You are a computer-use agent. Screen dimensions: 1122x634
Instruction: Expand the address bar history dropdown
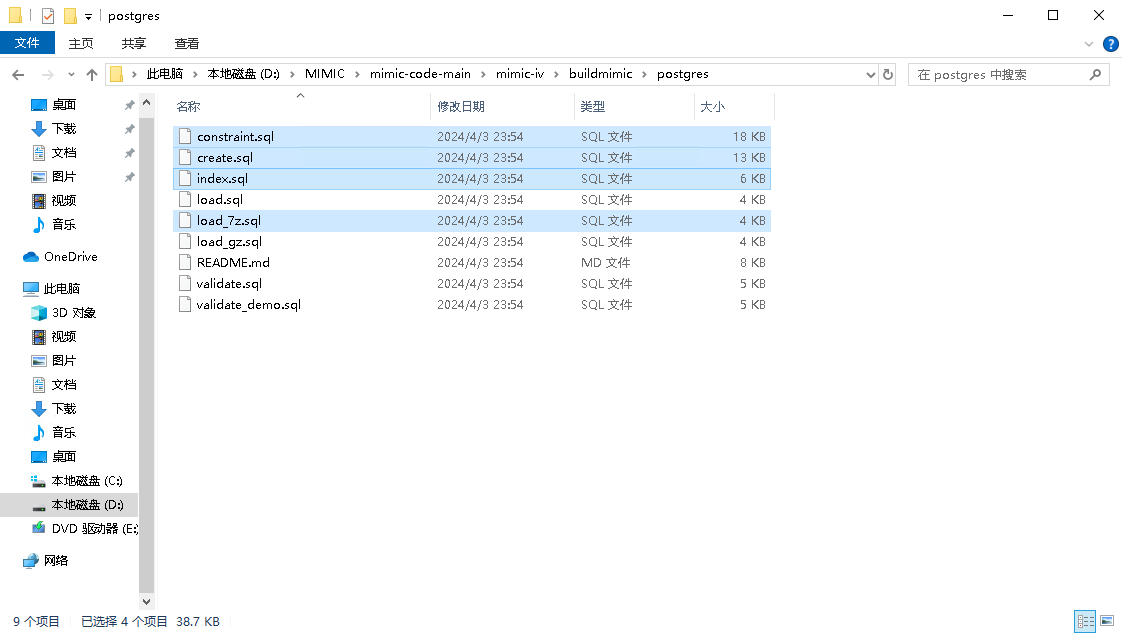tap(870, 74)
